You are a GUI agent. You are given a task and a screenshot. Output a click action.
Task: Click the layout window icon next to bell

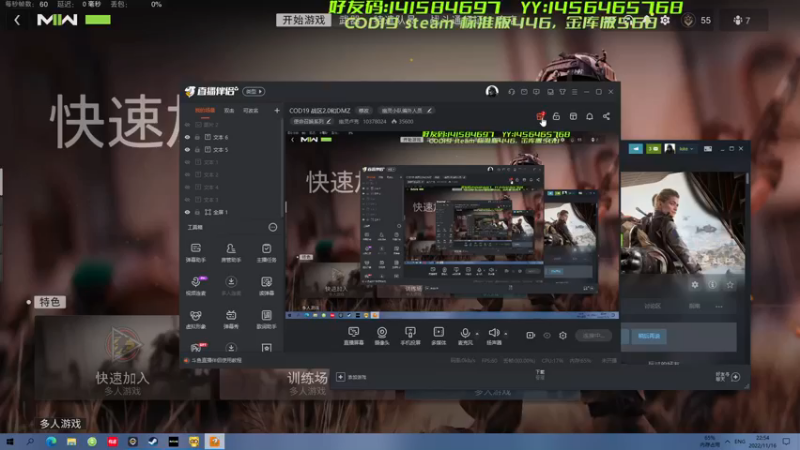pos(573,116)
